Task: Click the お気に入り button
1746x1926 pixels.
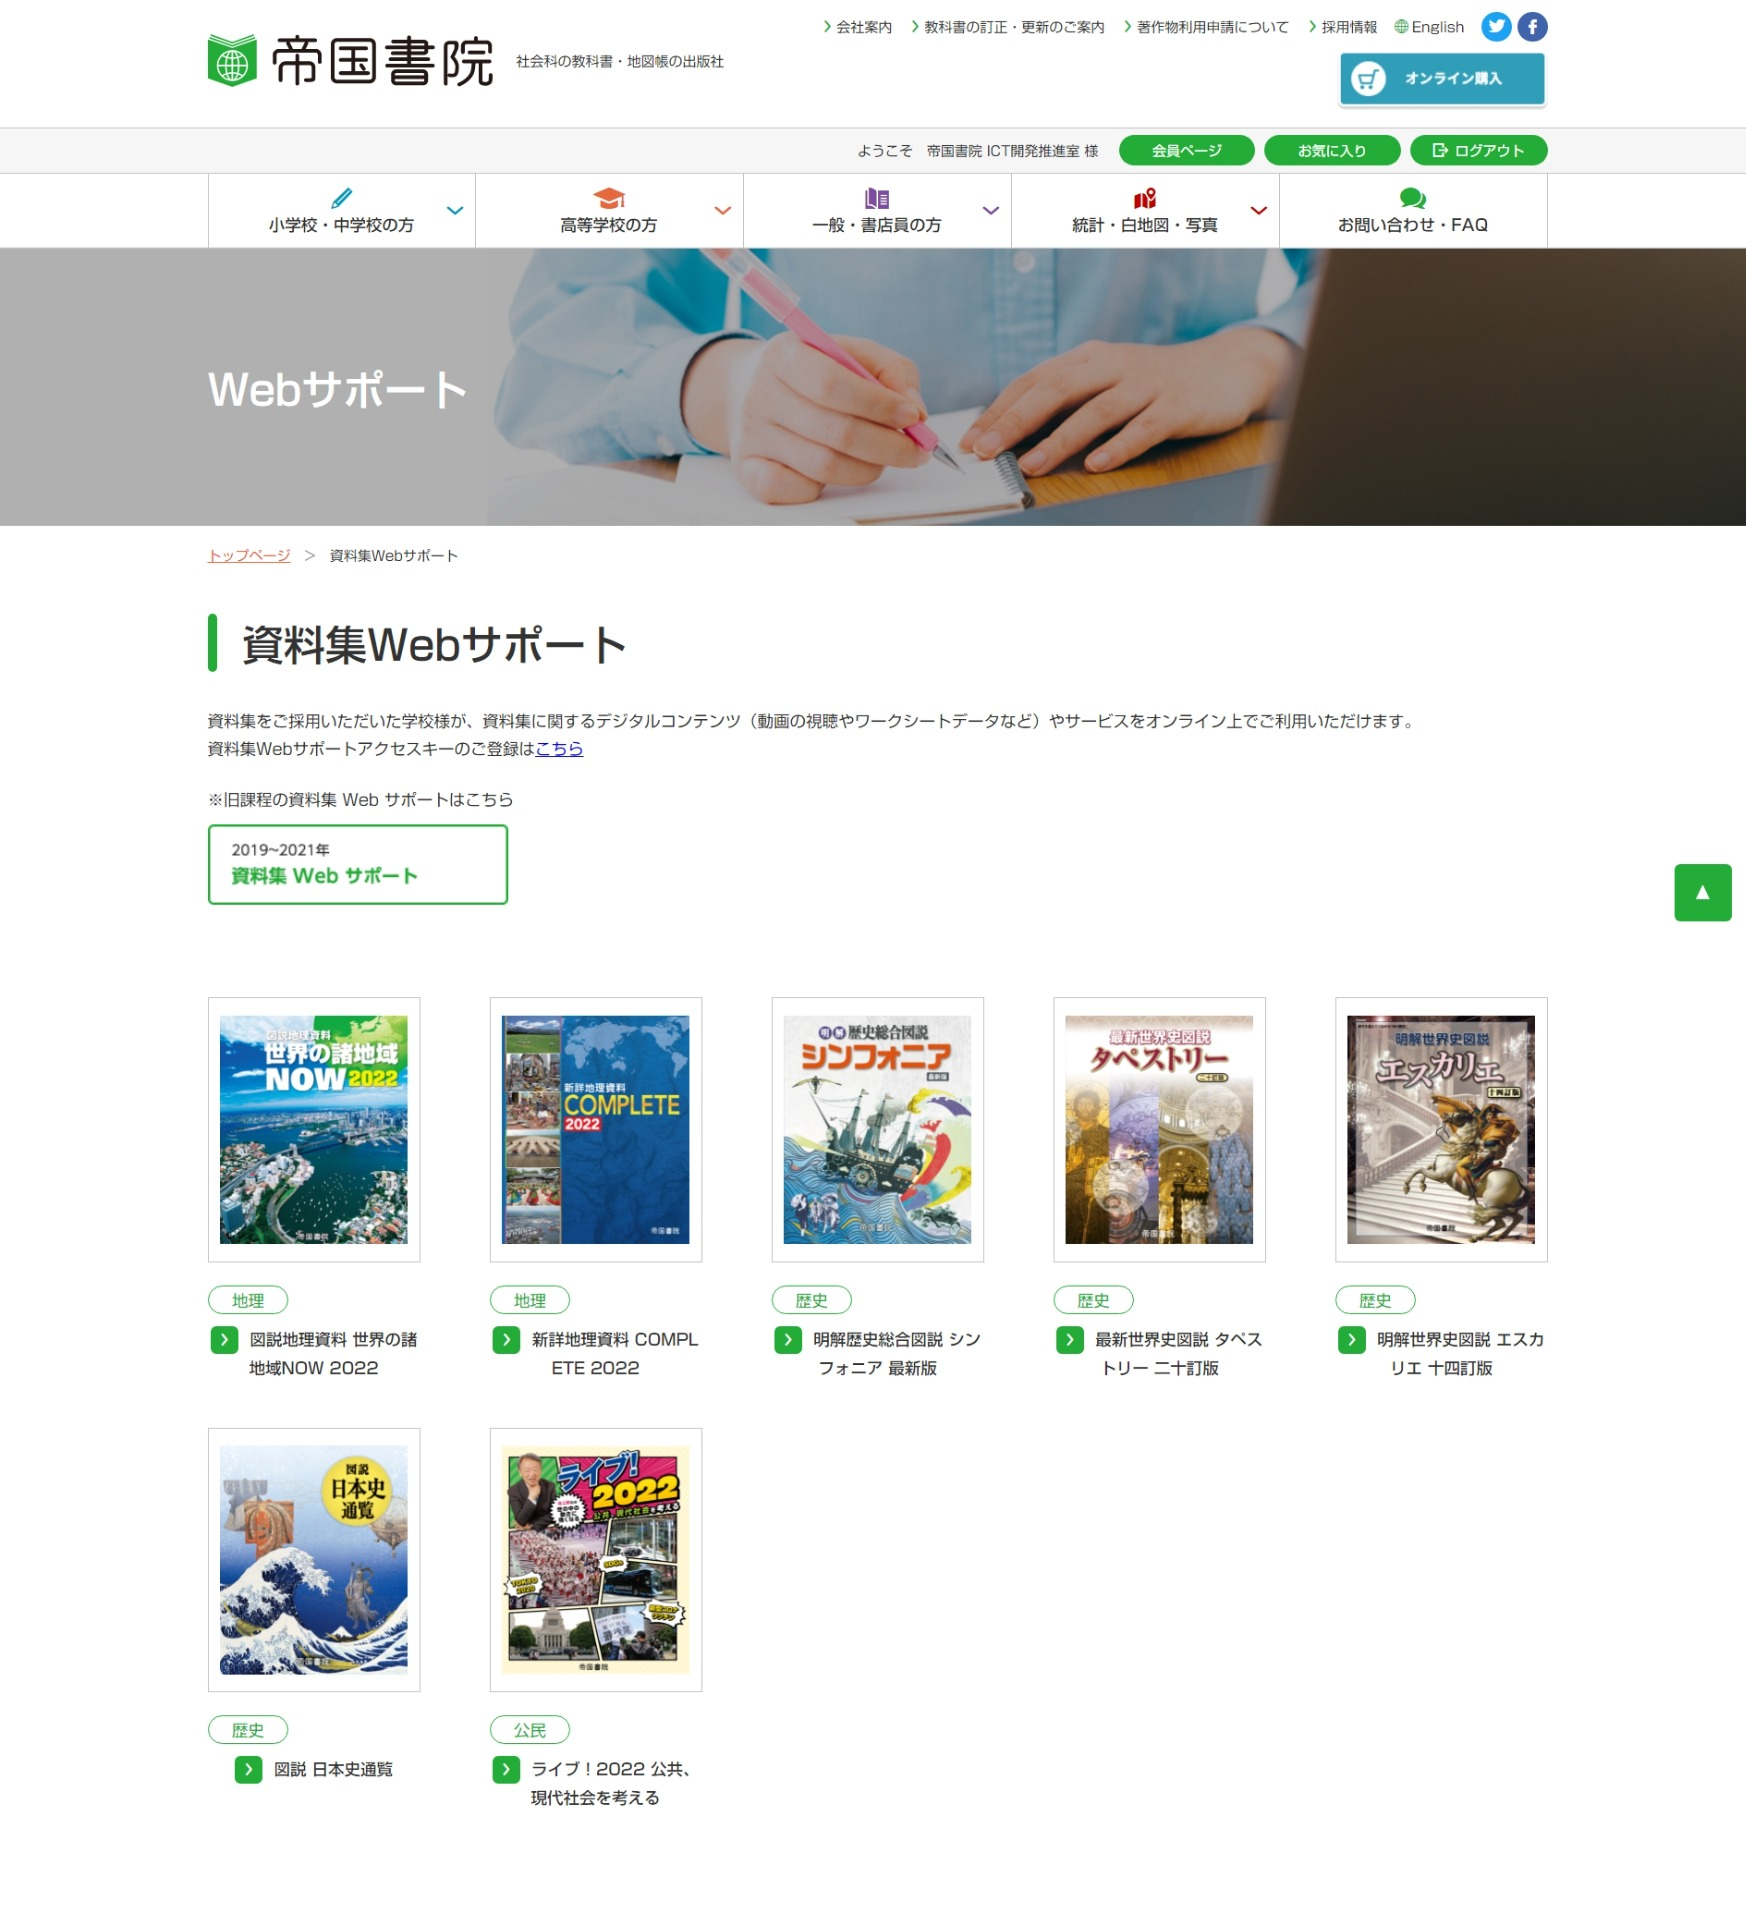Action: coord(1331,151)
